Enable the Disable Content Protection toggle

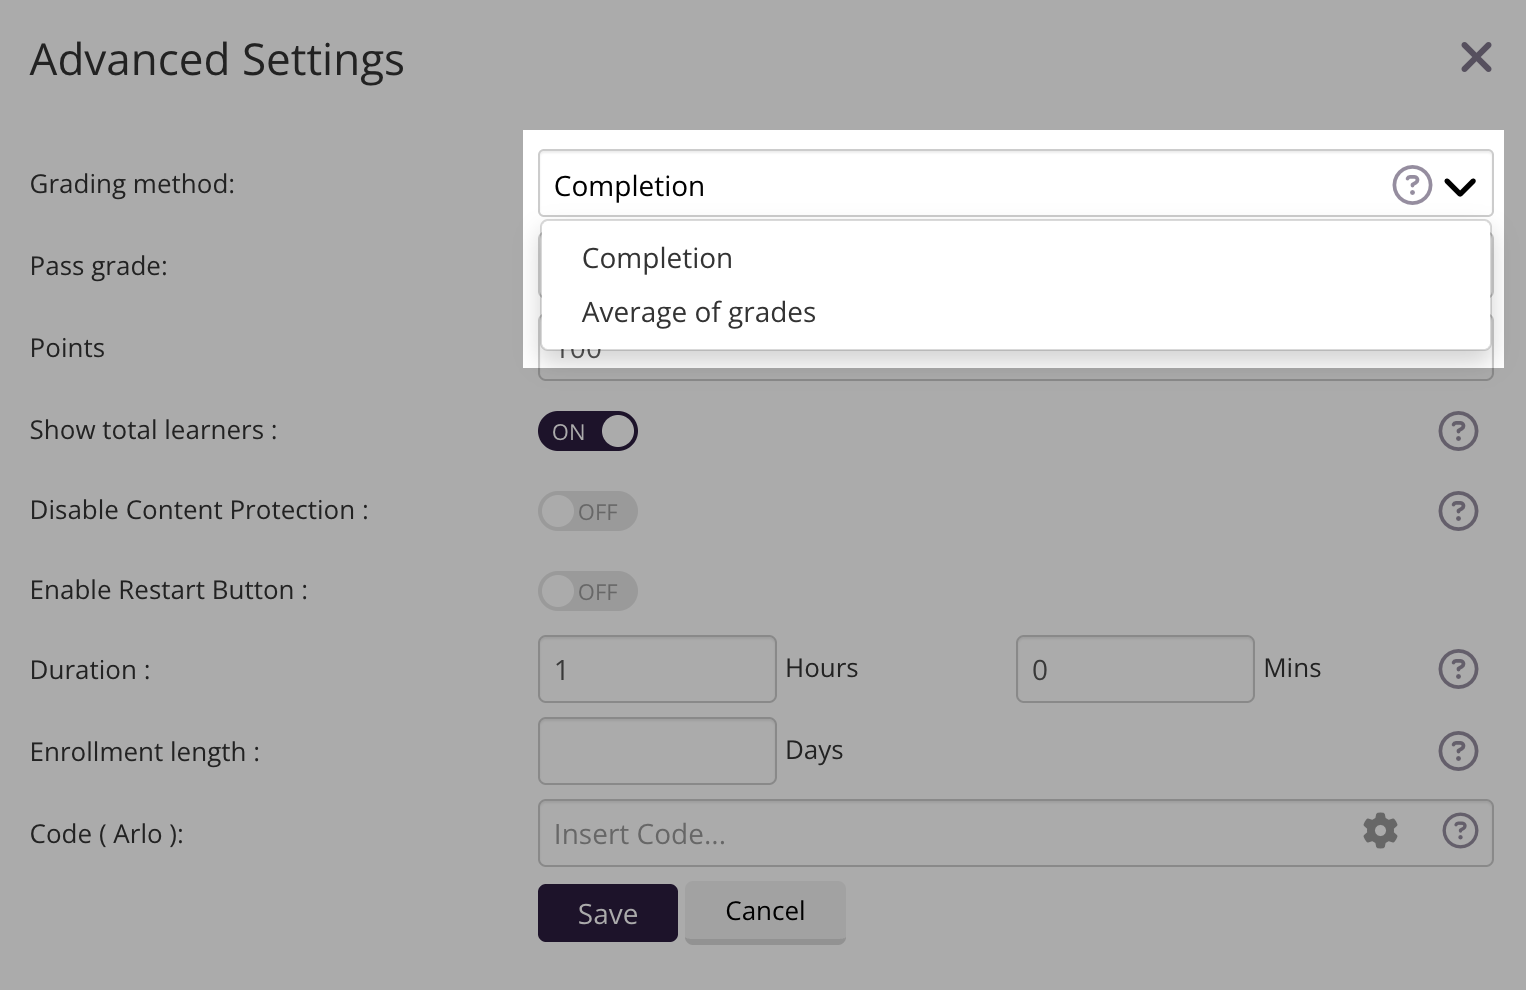(x=588, y=511)
